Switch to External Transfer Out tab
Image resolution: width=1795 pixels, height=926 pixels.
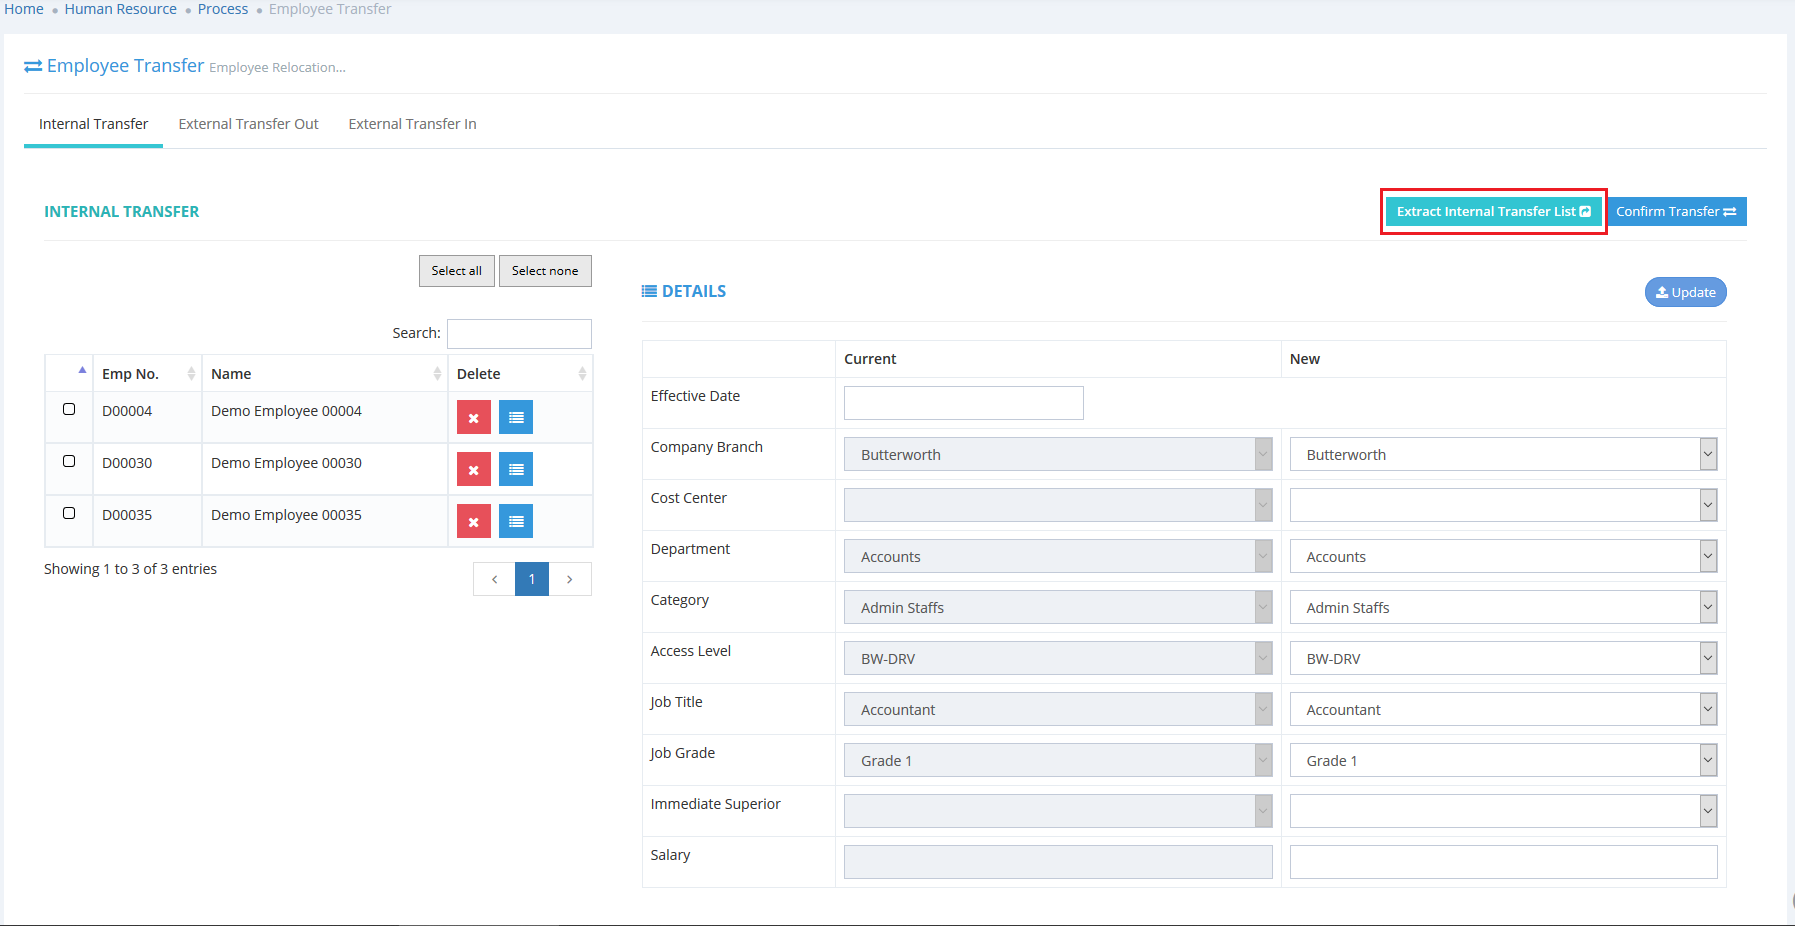coord(248,124)
